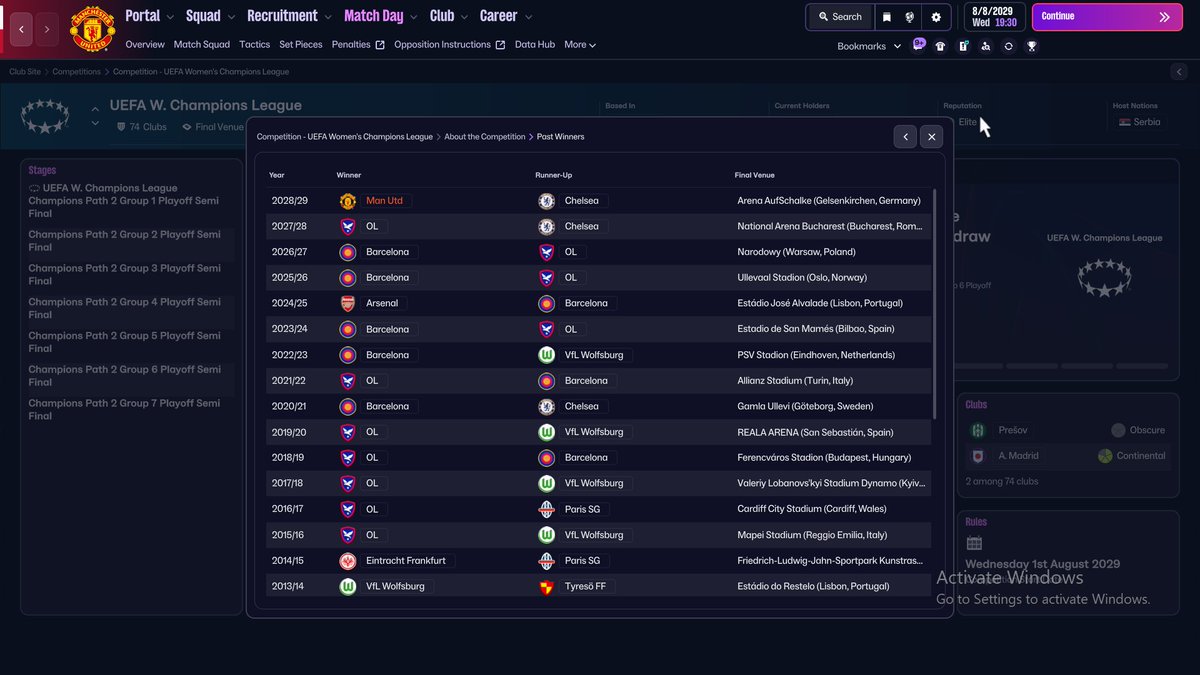
Task: Open the Overview tab
Action: (x=145, y=45)
